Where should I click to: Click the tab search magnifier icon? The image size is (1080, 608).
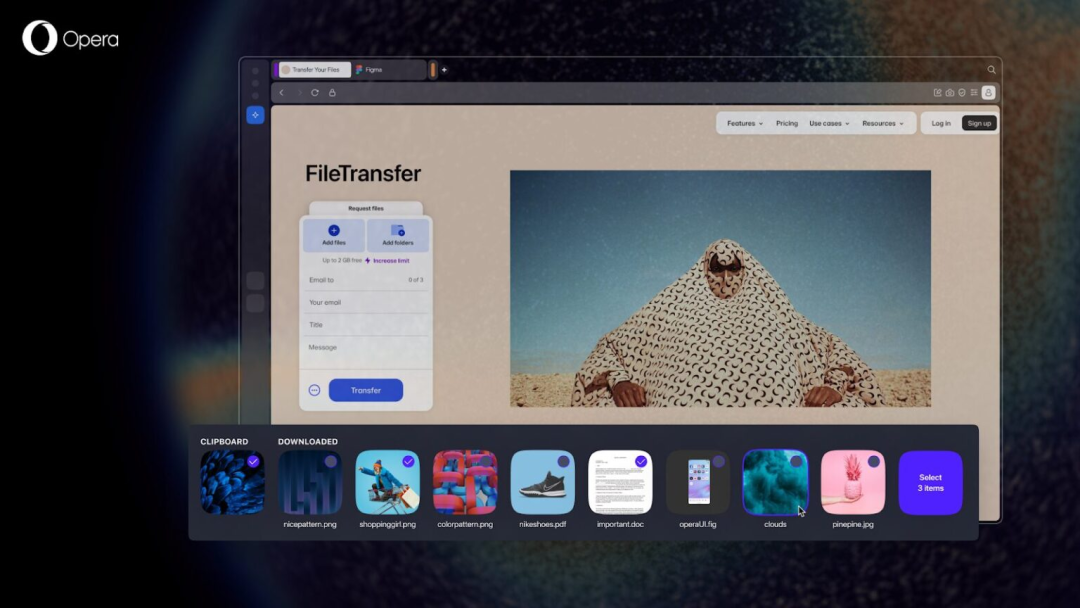tap(991, 70)
